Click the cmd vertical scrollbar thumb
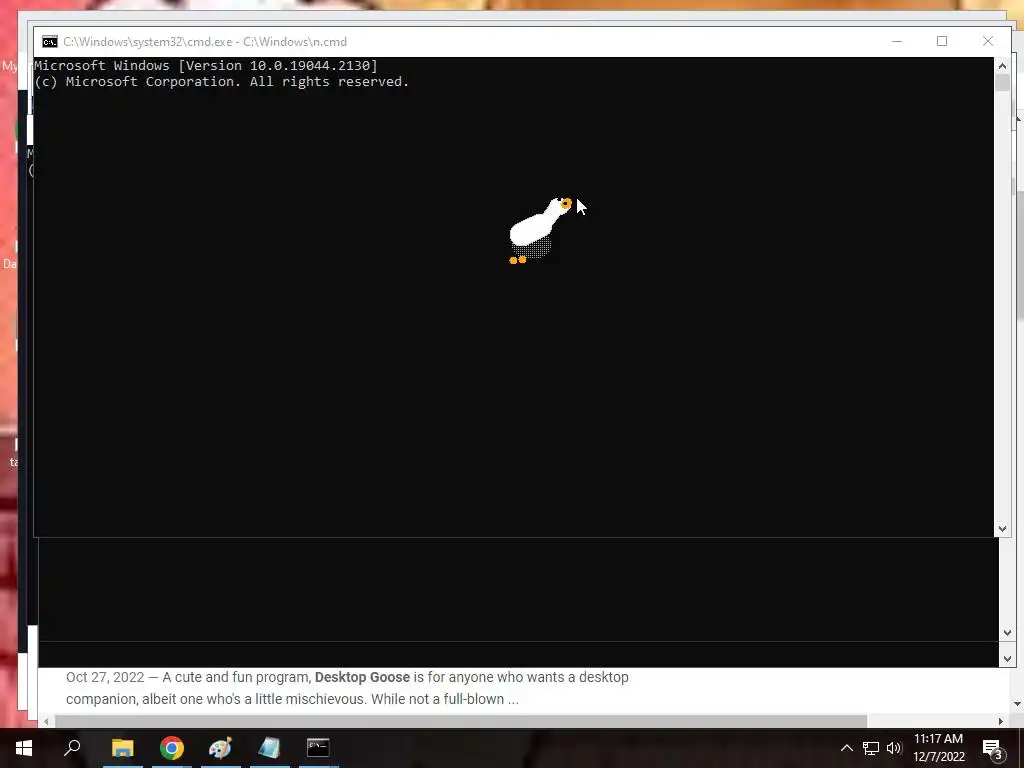This screenshot has height=768, width=1024. [1002, 83]
